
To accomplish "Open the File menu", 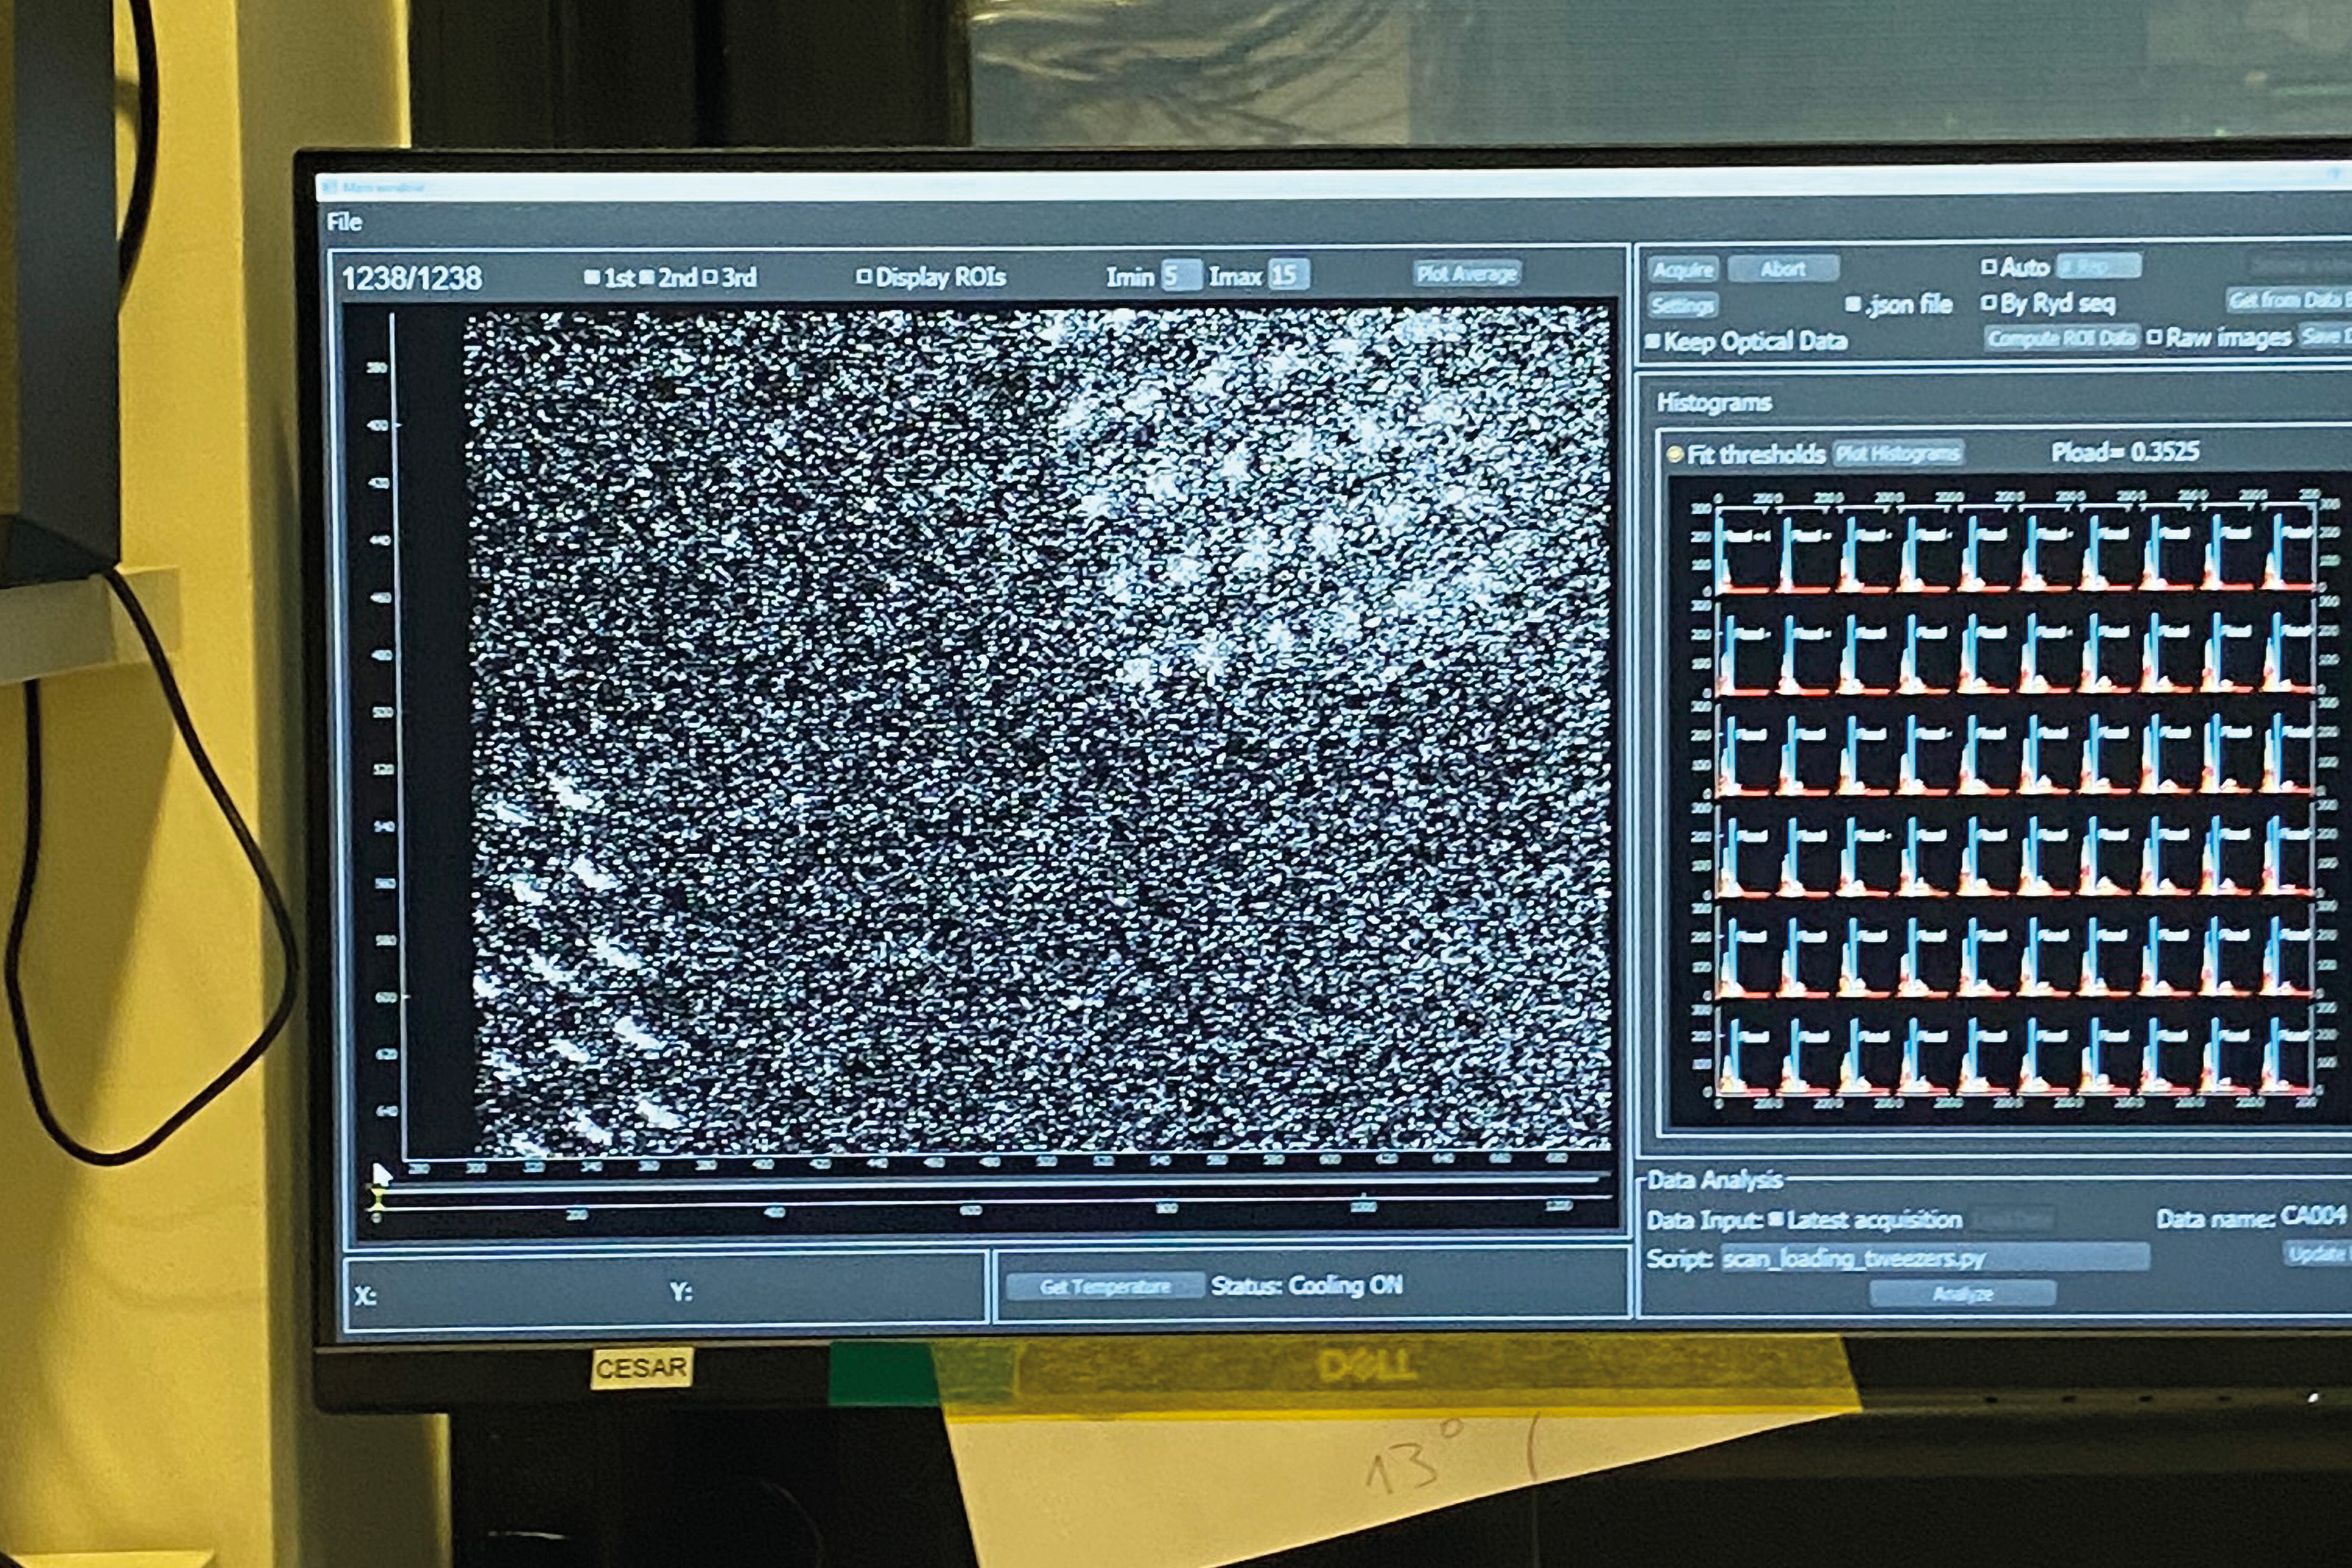I will (344, 222).
